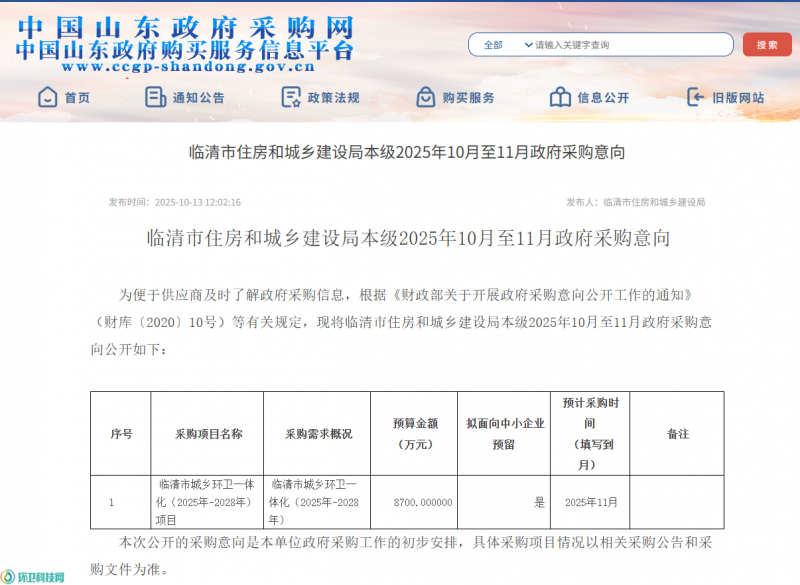Expand the 全部 search category dropdown
Screen dimensions: 800x585
[505, 45]
